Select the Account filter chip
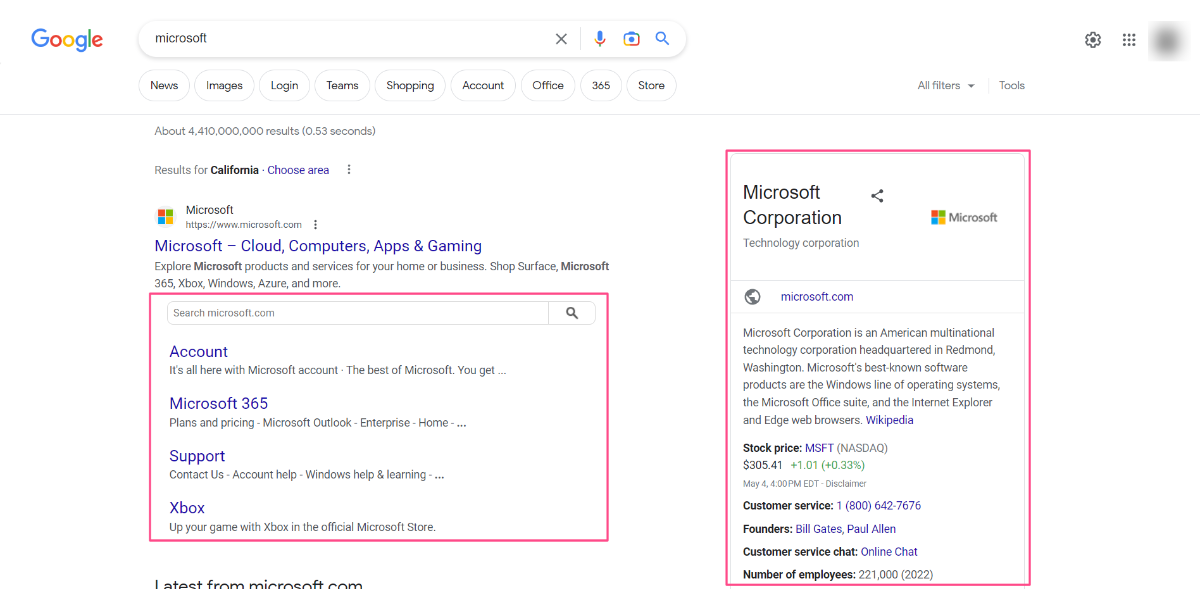This screenshot has height=589, width=1200. click(483, 86)
